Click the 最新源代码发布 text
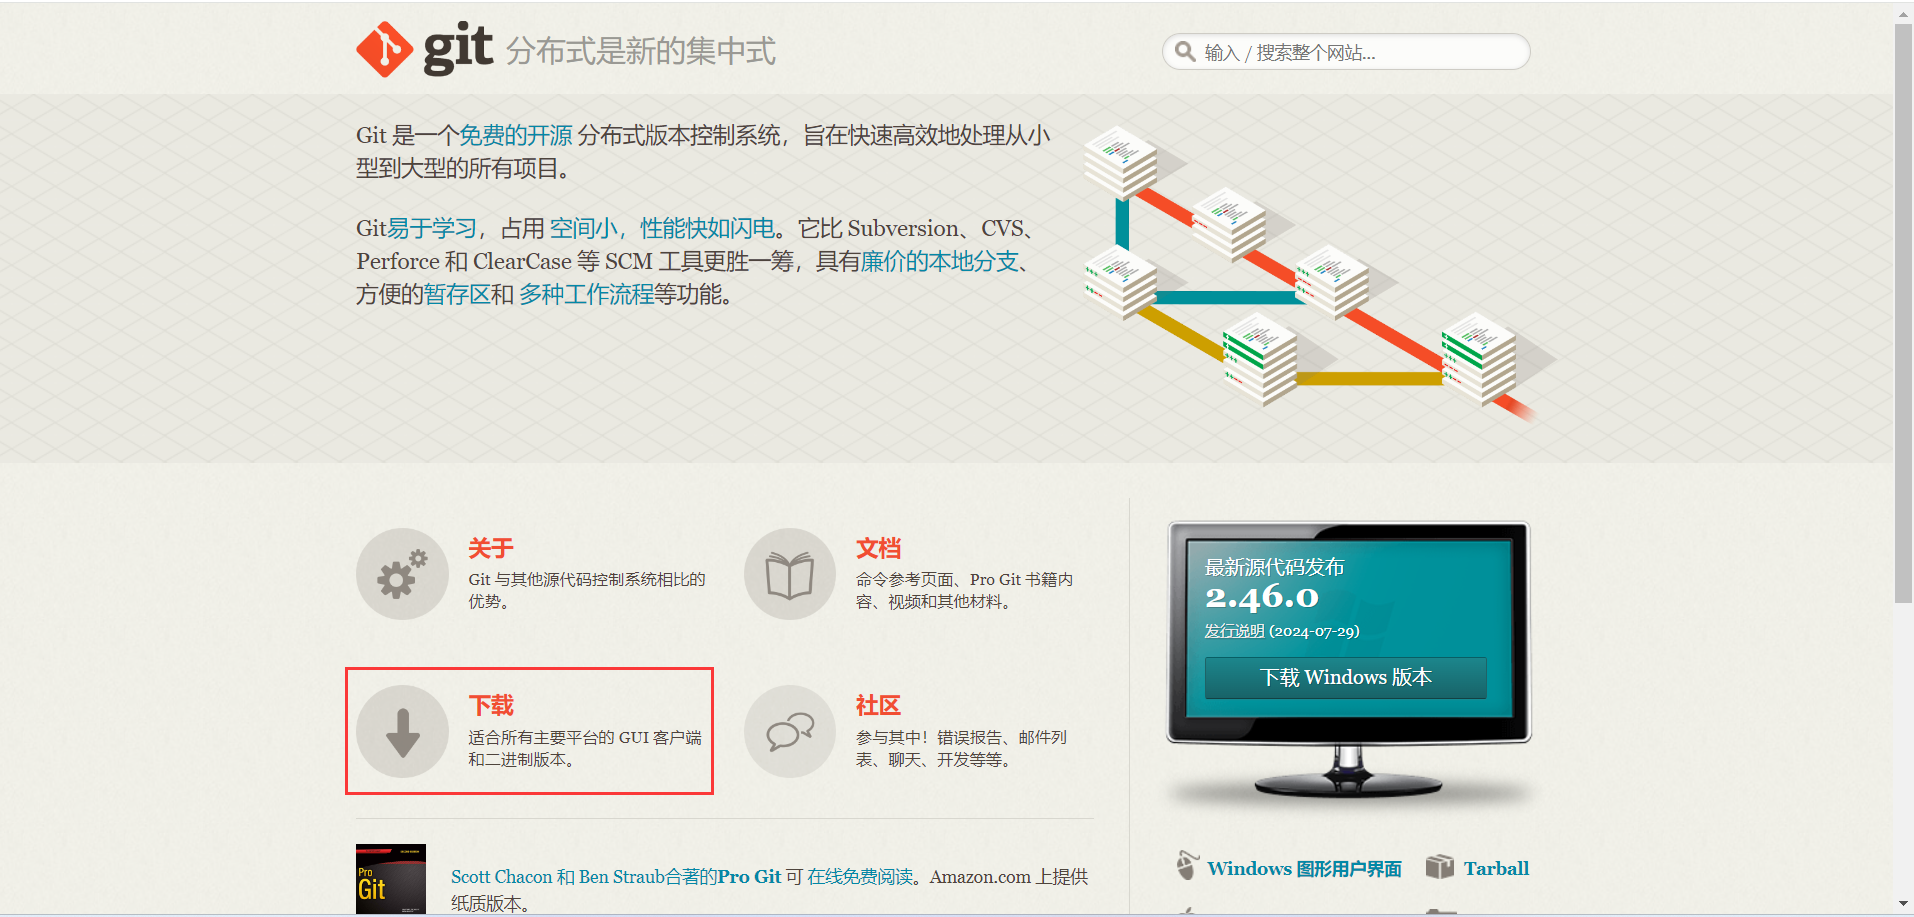Viewport: 1914px width, 917px height. click(1274, 567)
